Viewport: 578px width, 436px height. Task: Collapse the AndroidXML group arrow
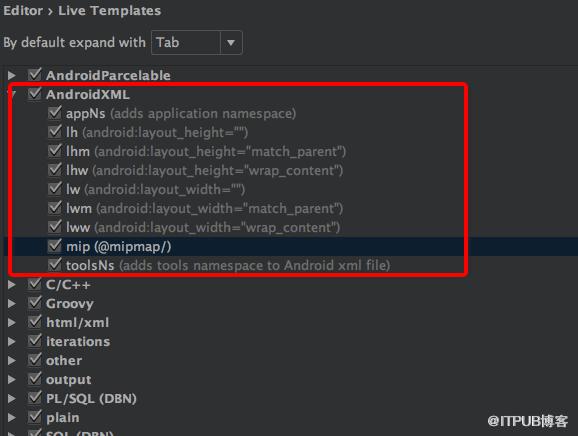click(13, 95)
